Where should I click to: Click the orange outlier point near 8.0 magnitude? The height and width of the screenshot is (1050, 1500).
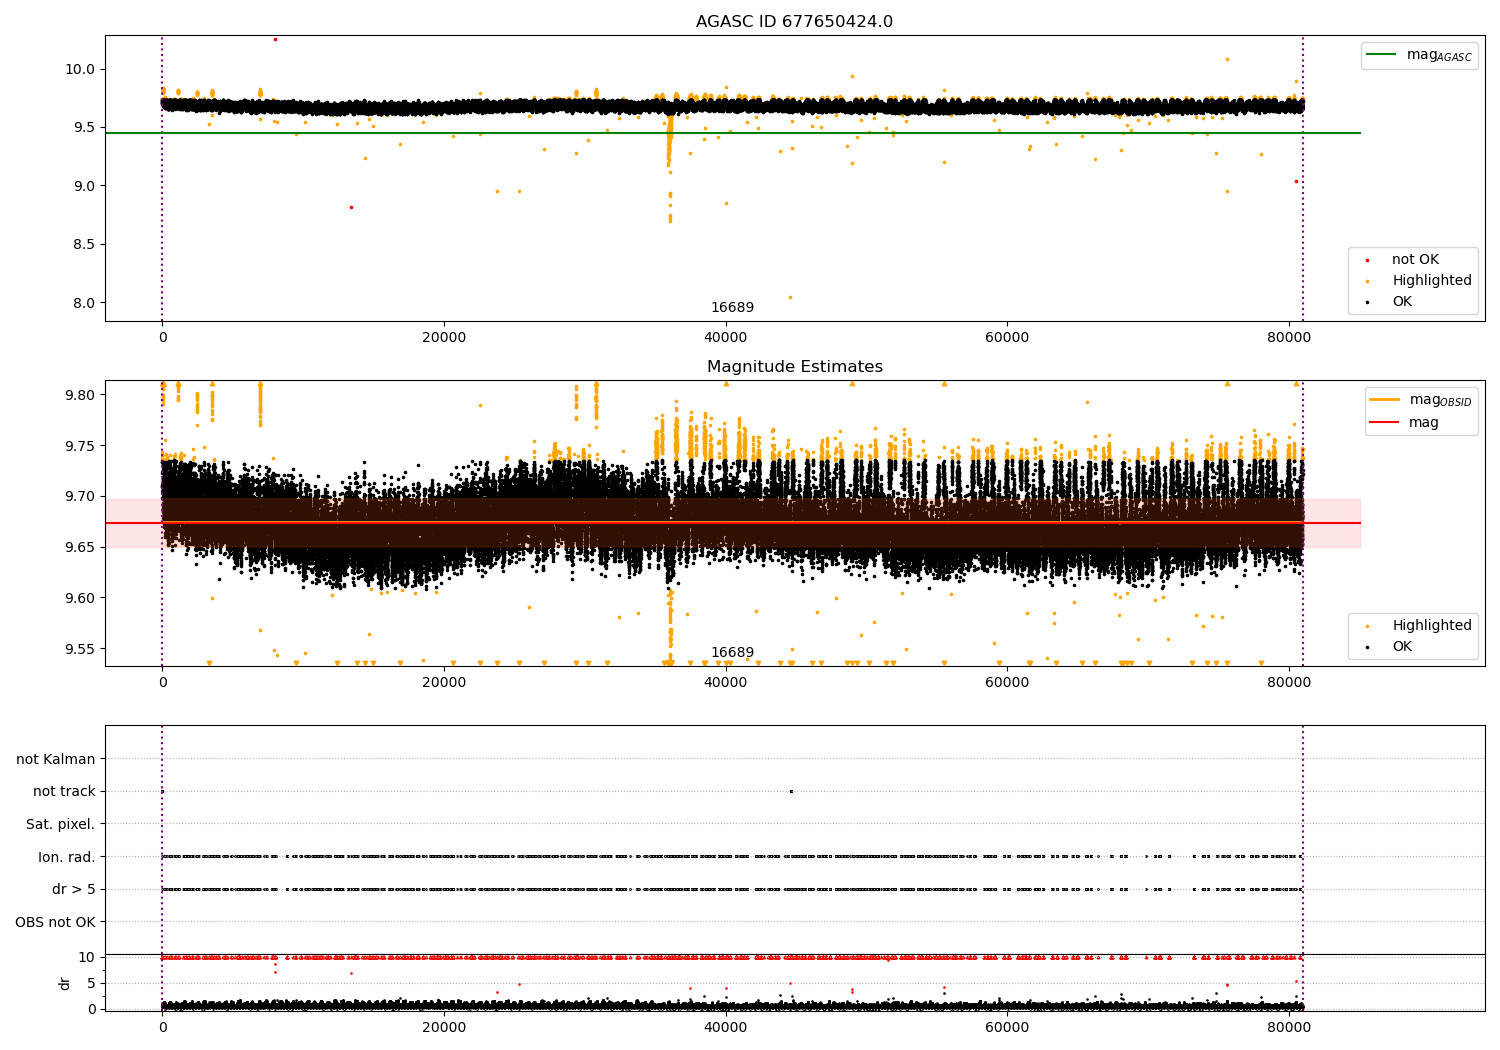(790, 297)
